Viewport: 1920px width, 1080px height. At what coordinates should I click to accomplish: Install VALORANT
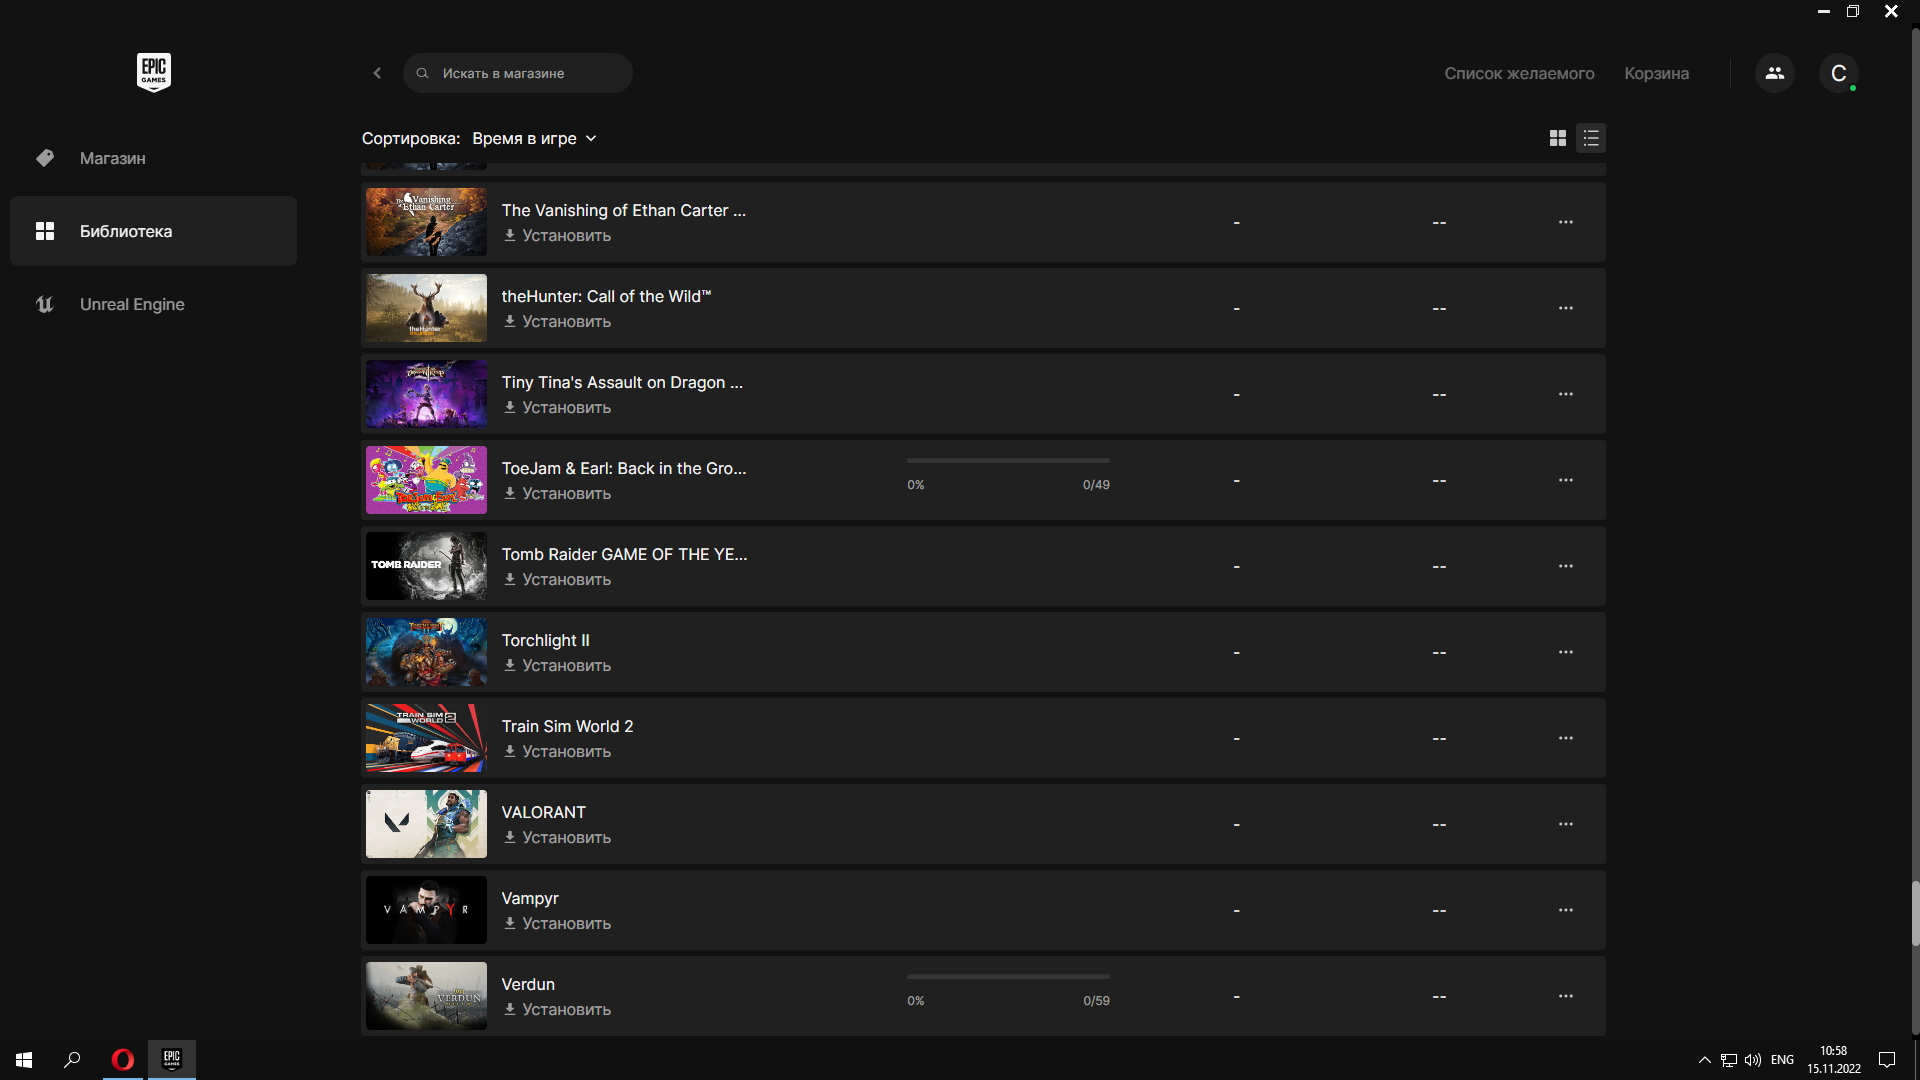557,838
